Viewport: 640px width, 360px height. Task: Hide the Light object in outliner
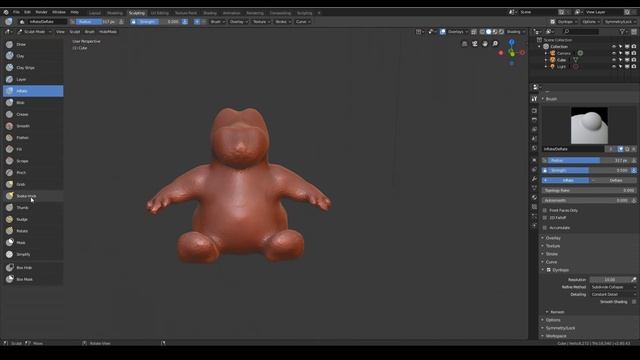[x=613, y=66]
